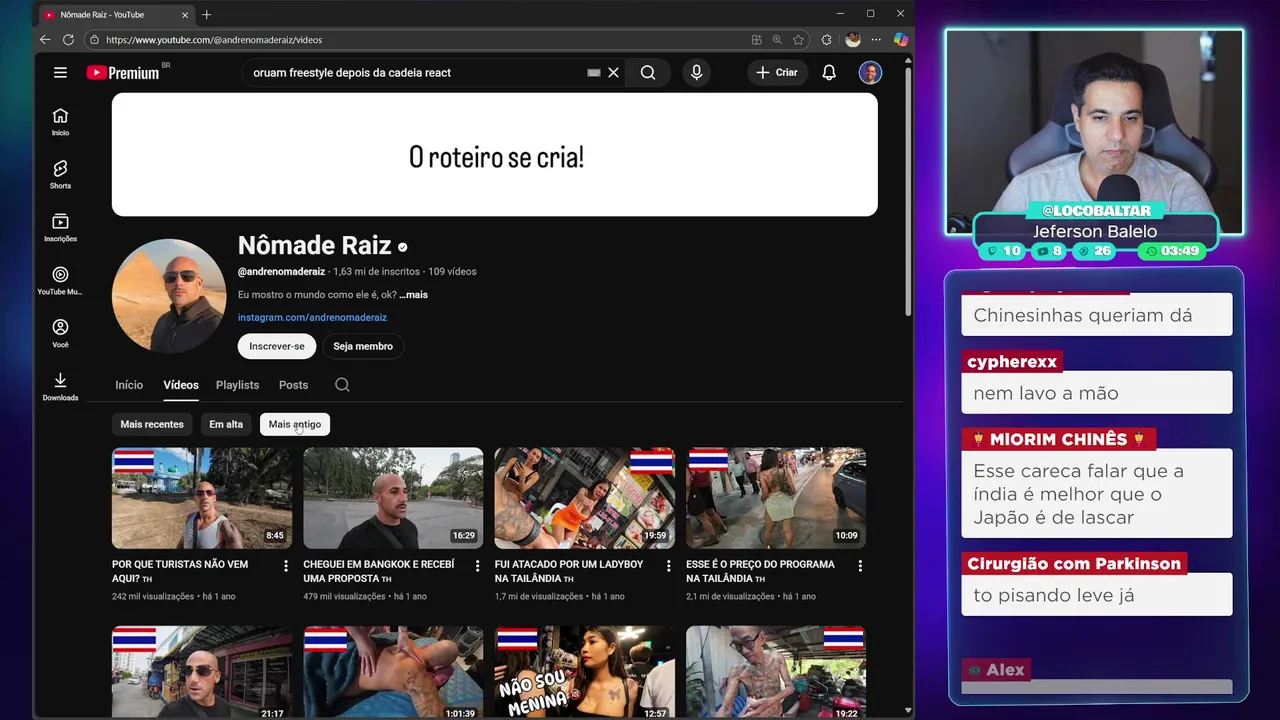This screenshot has height=720, width=1280.
Task: Open the Criar create button
Action: point(777,72)
